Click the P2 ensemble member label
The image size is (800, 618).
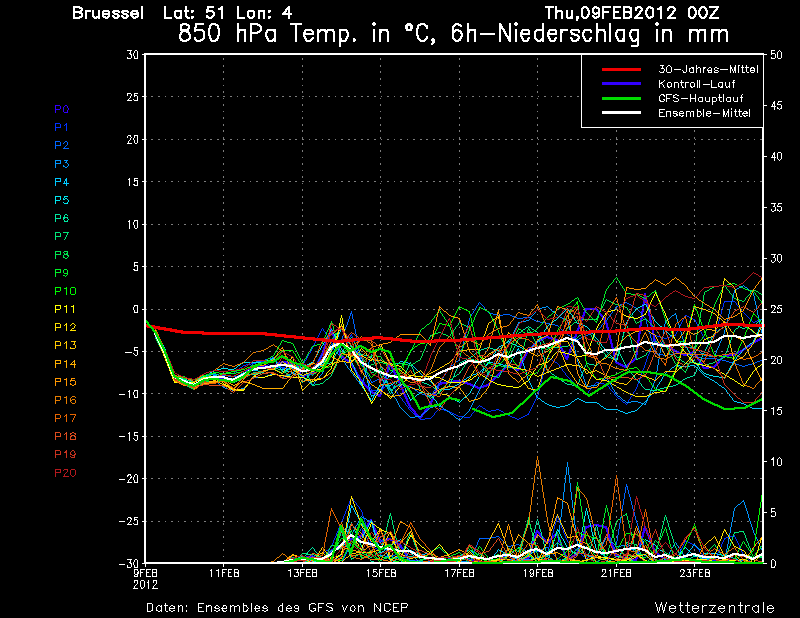point(62,145)
